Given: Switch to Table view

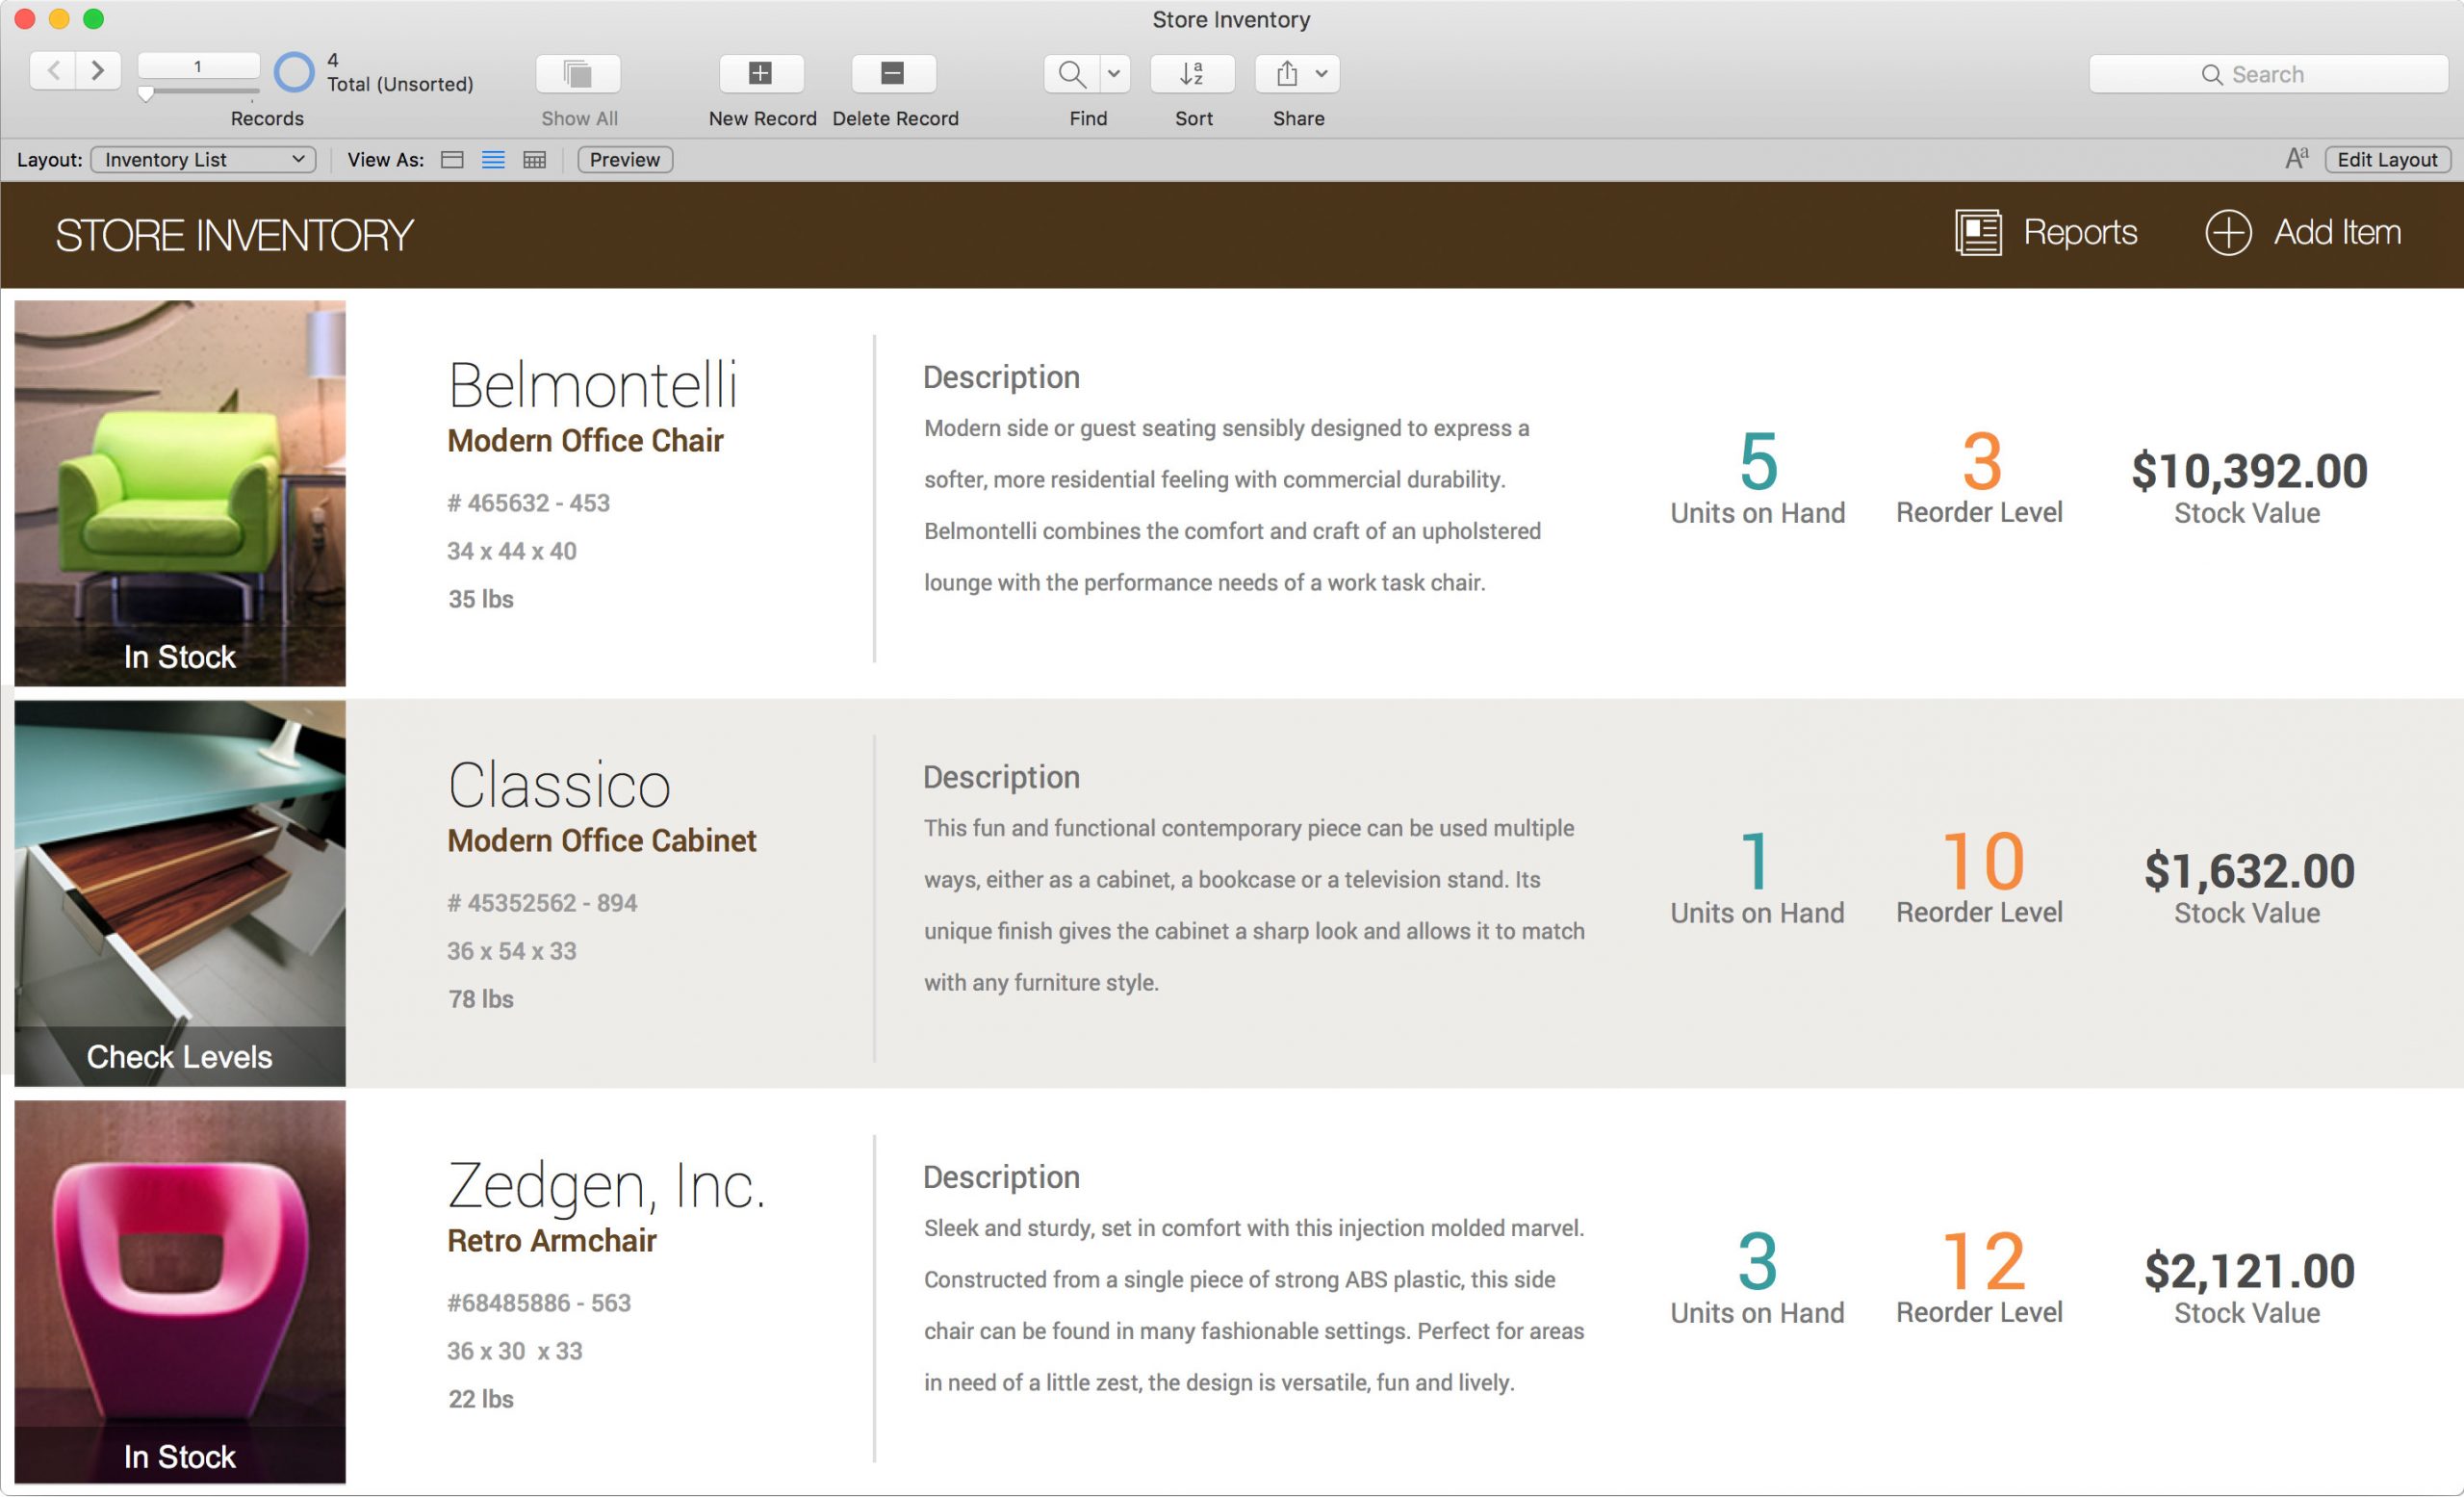Looking at the screenshot, I should [535, 160].
